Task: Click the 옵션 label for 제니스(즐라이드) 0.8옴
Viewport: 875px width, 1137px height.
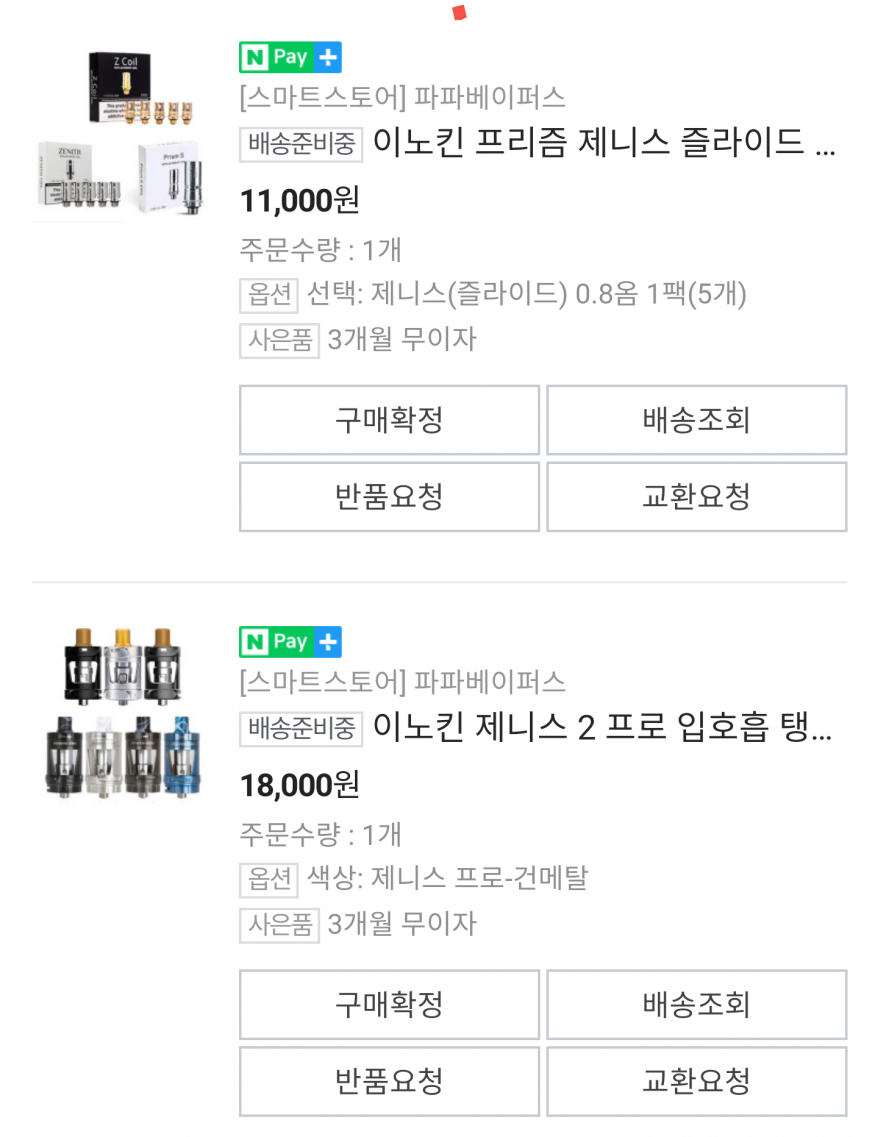Action: point(269,295)
